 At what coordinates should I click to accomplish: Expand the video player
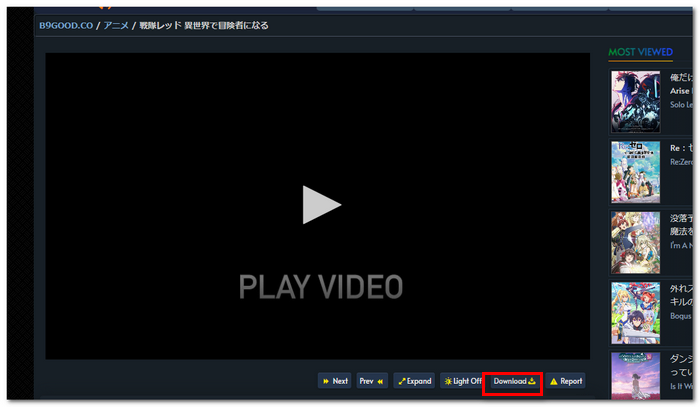tap(414, 381)
